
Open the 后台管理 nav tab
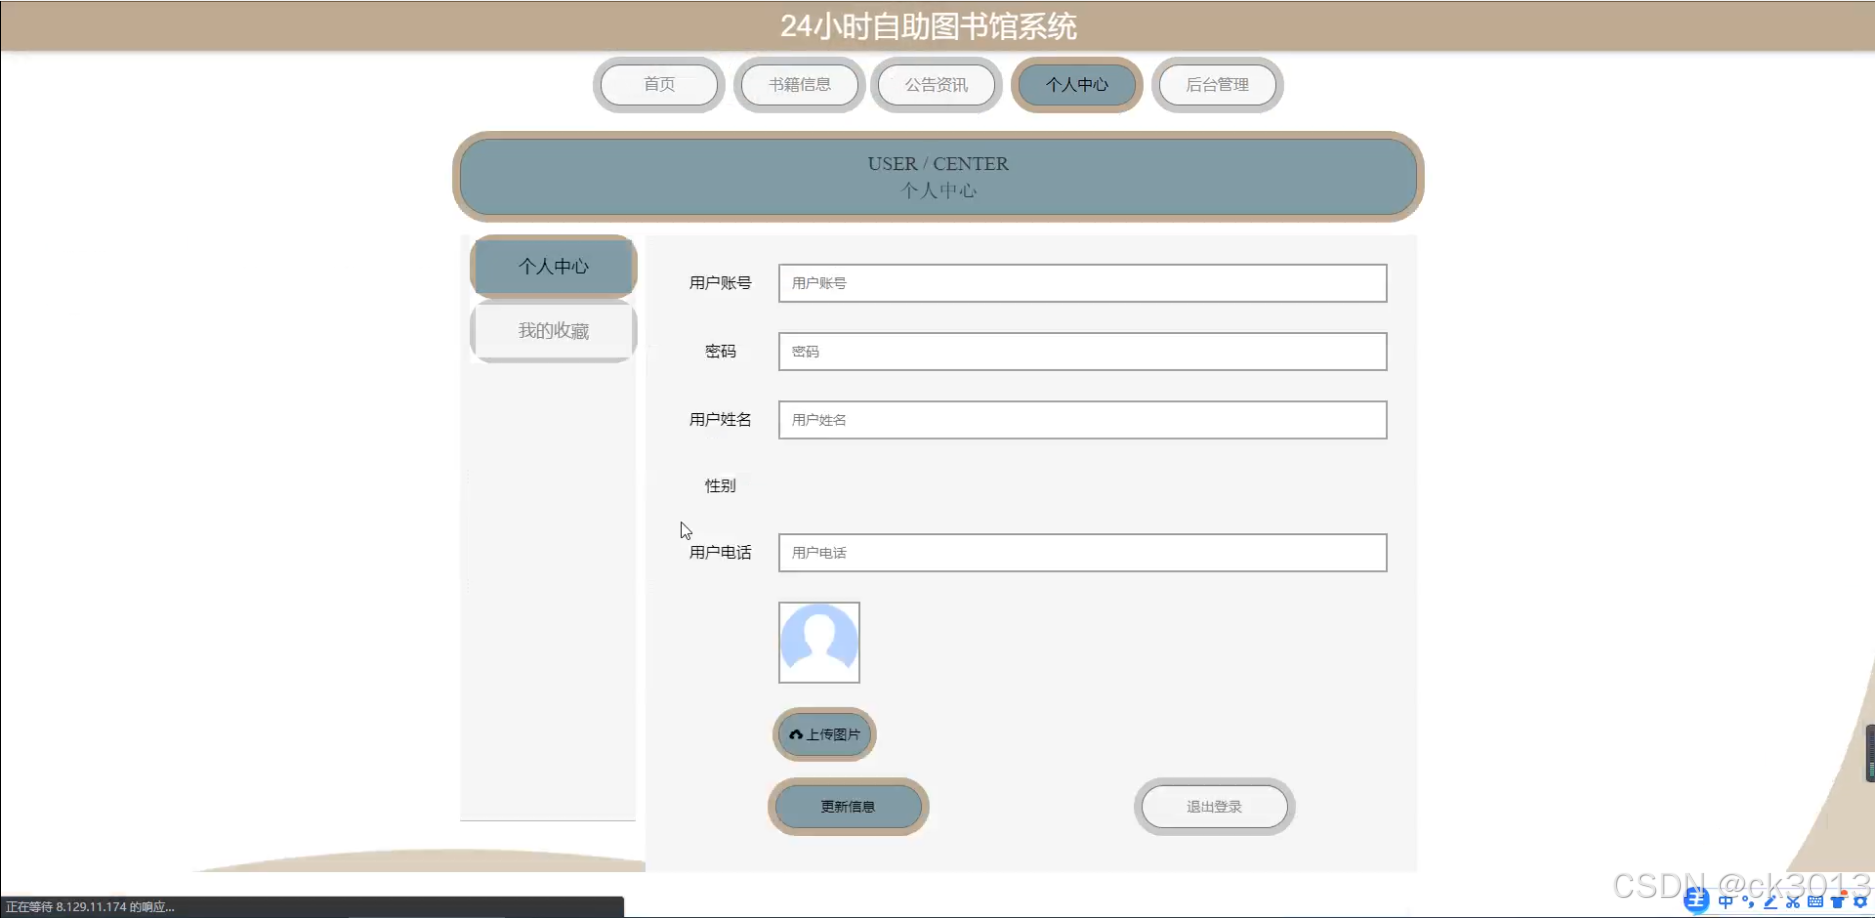coord(1217,85)
